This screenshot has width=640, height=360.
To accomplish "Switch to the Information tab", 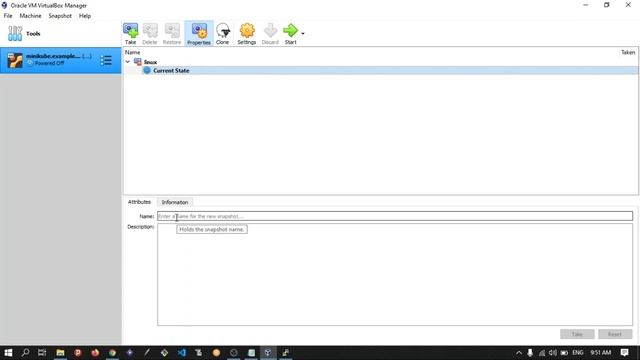I will pos(175,202).
